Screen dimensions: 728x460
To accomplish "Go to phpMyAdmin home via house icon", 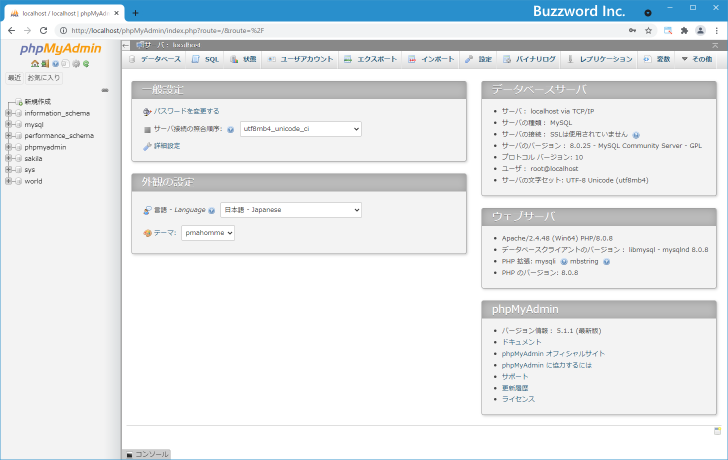I will [35, 64].
